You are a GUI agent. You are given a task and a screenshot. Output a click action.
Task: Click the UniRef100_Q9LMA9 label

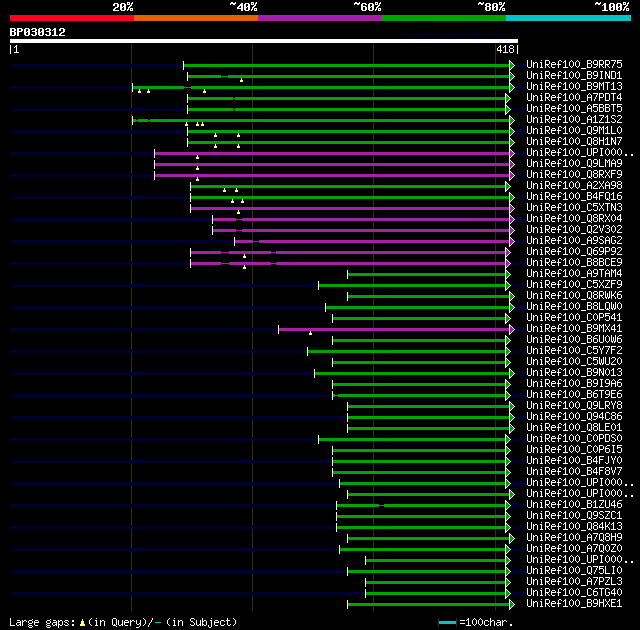coord(574,164)
